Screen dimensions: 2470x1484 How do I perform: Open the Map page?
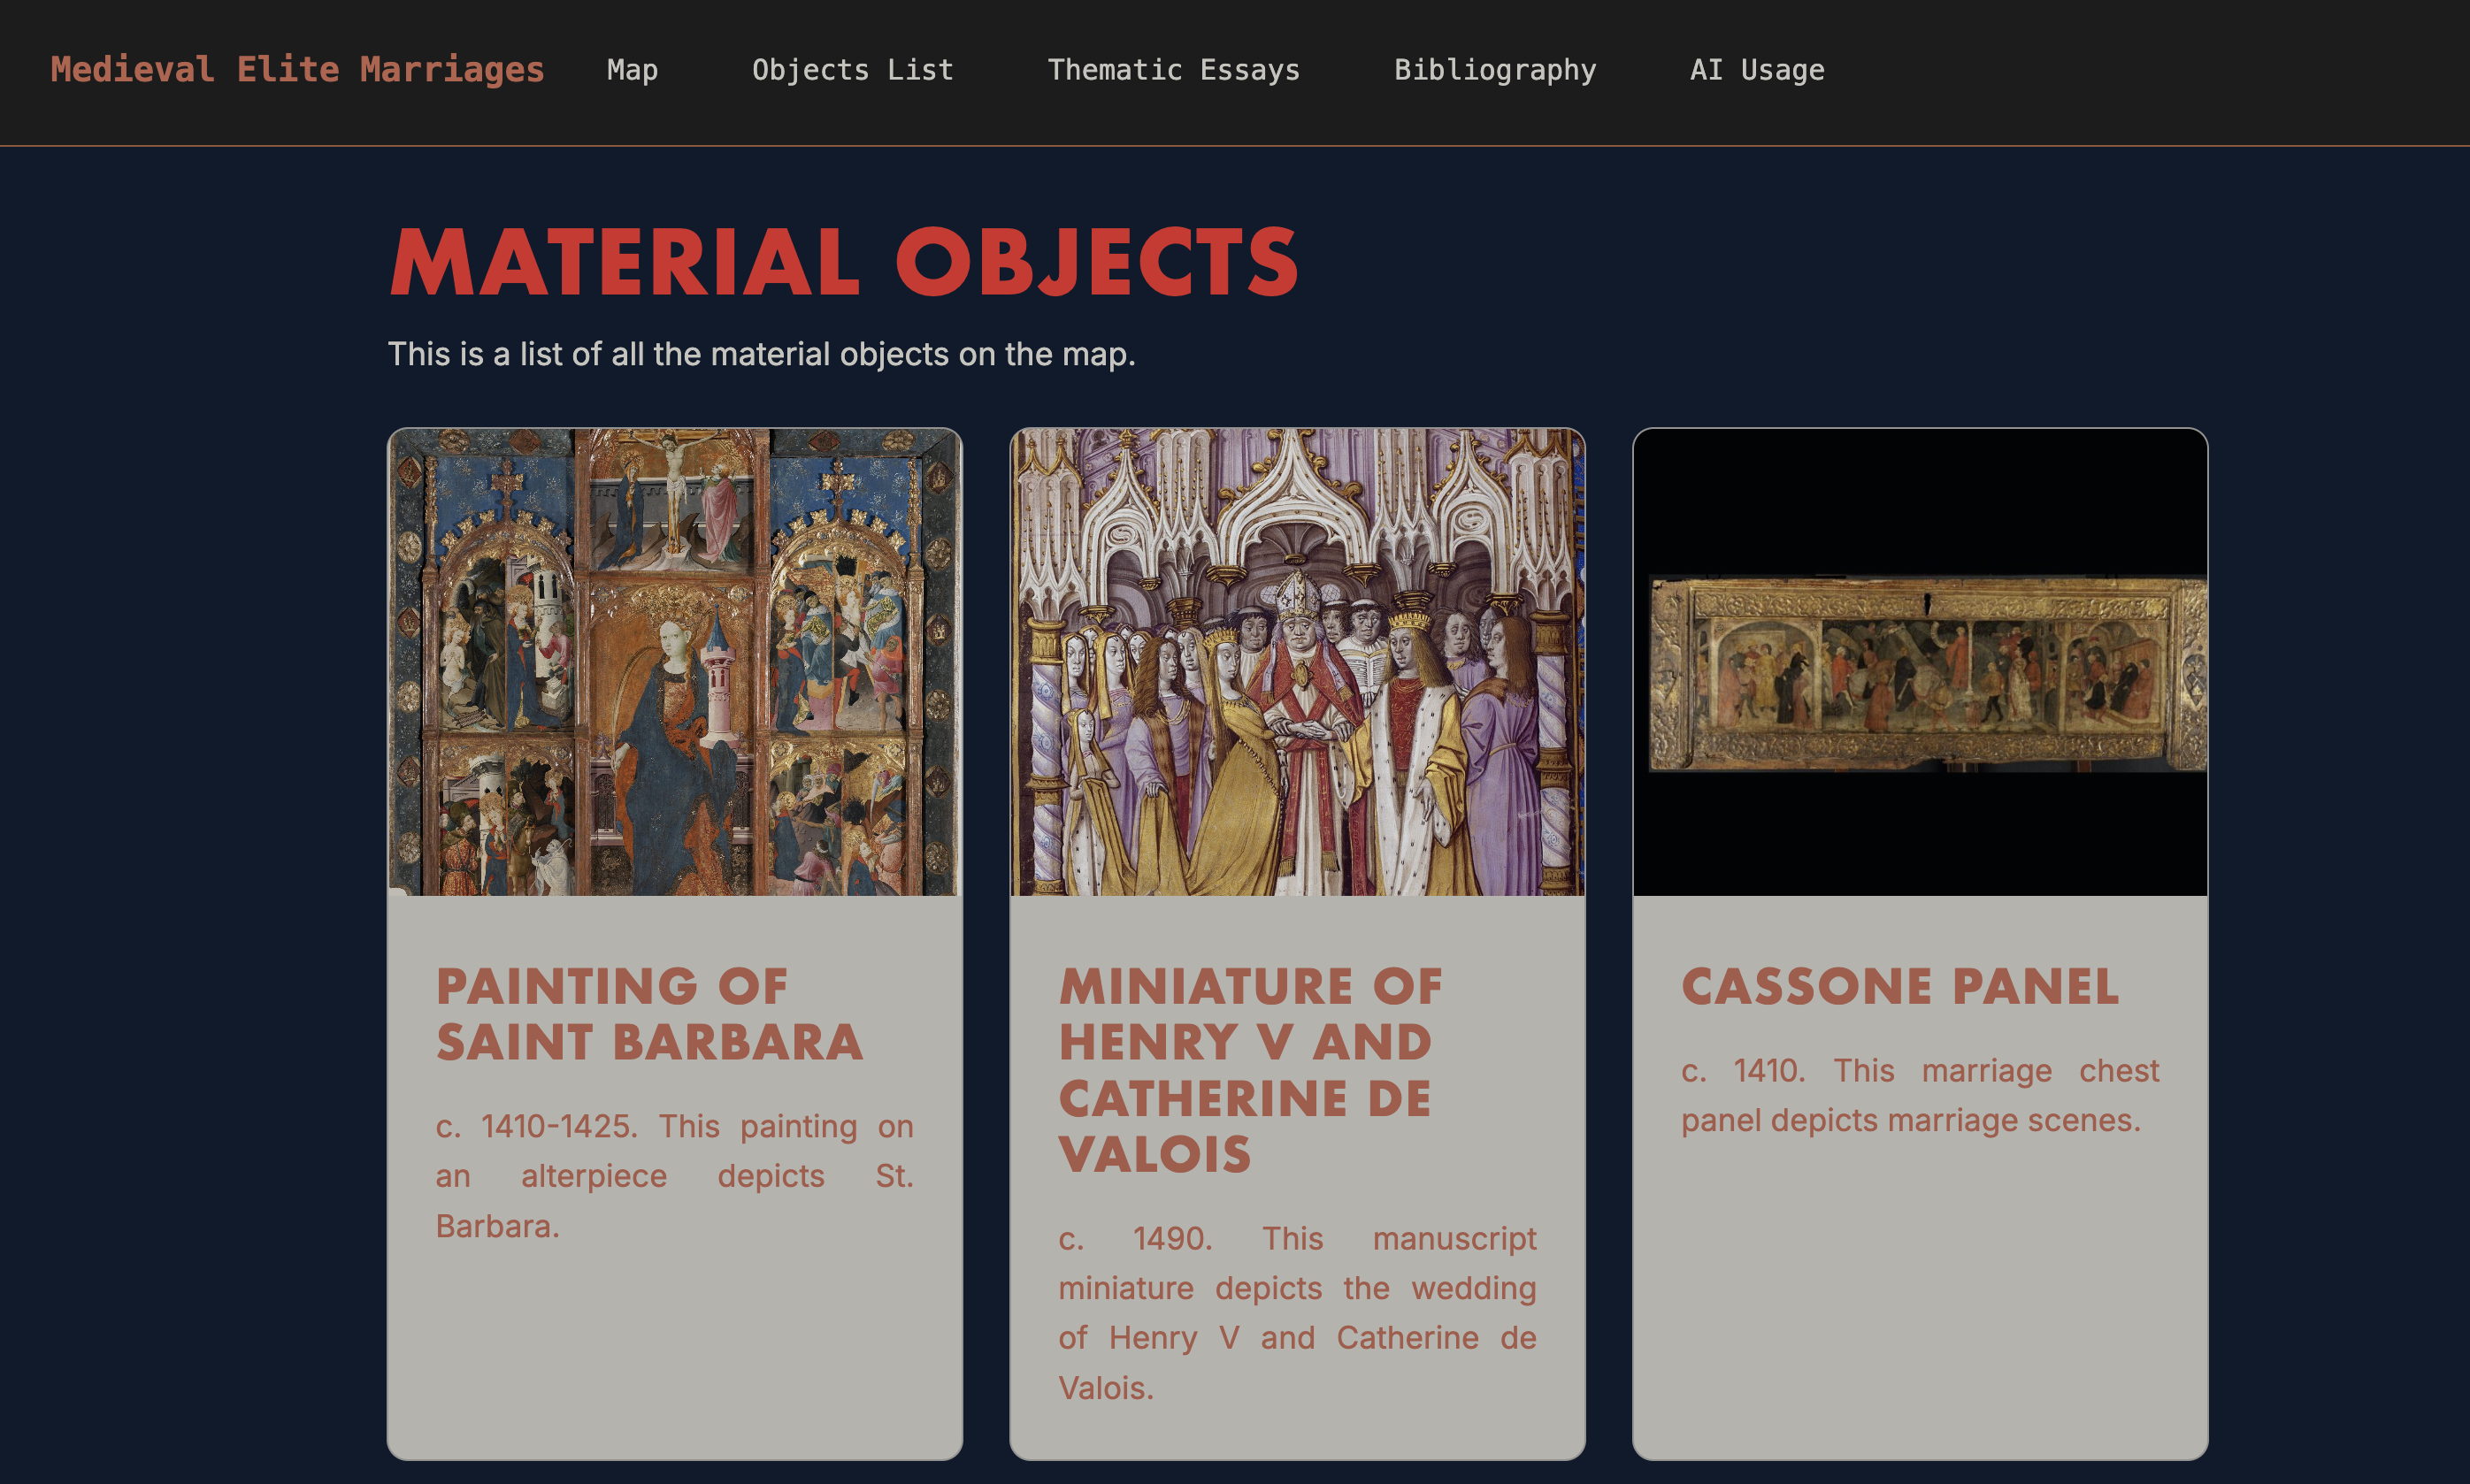pyautogui.click(x=632, y=70)
